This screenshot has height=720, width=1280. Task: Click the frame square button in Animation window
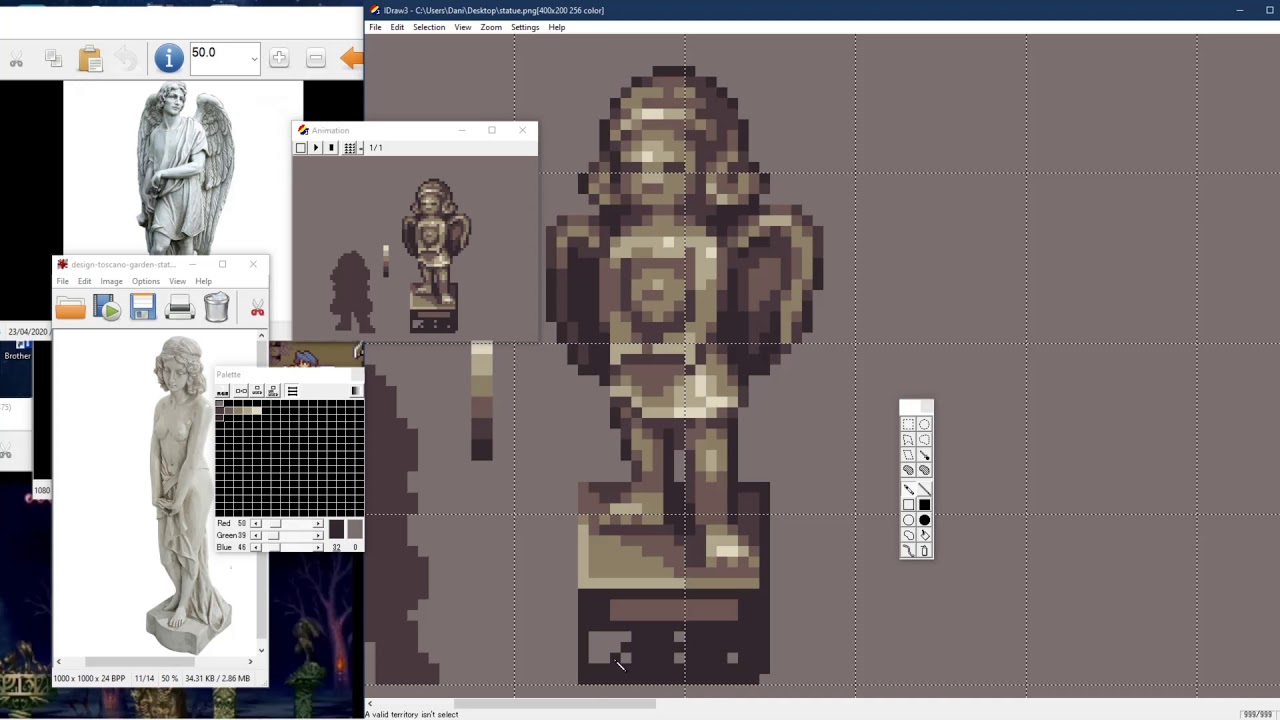tap(300, 148)
